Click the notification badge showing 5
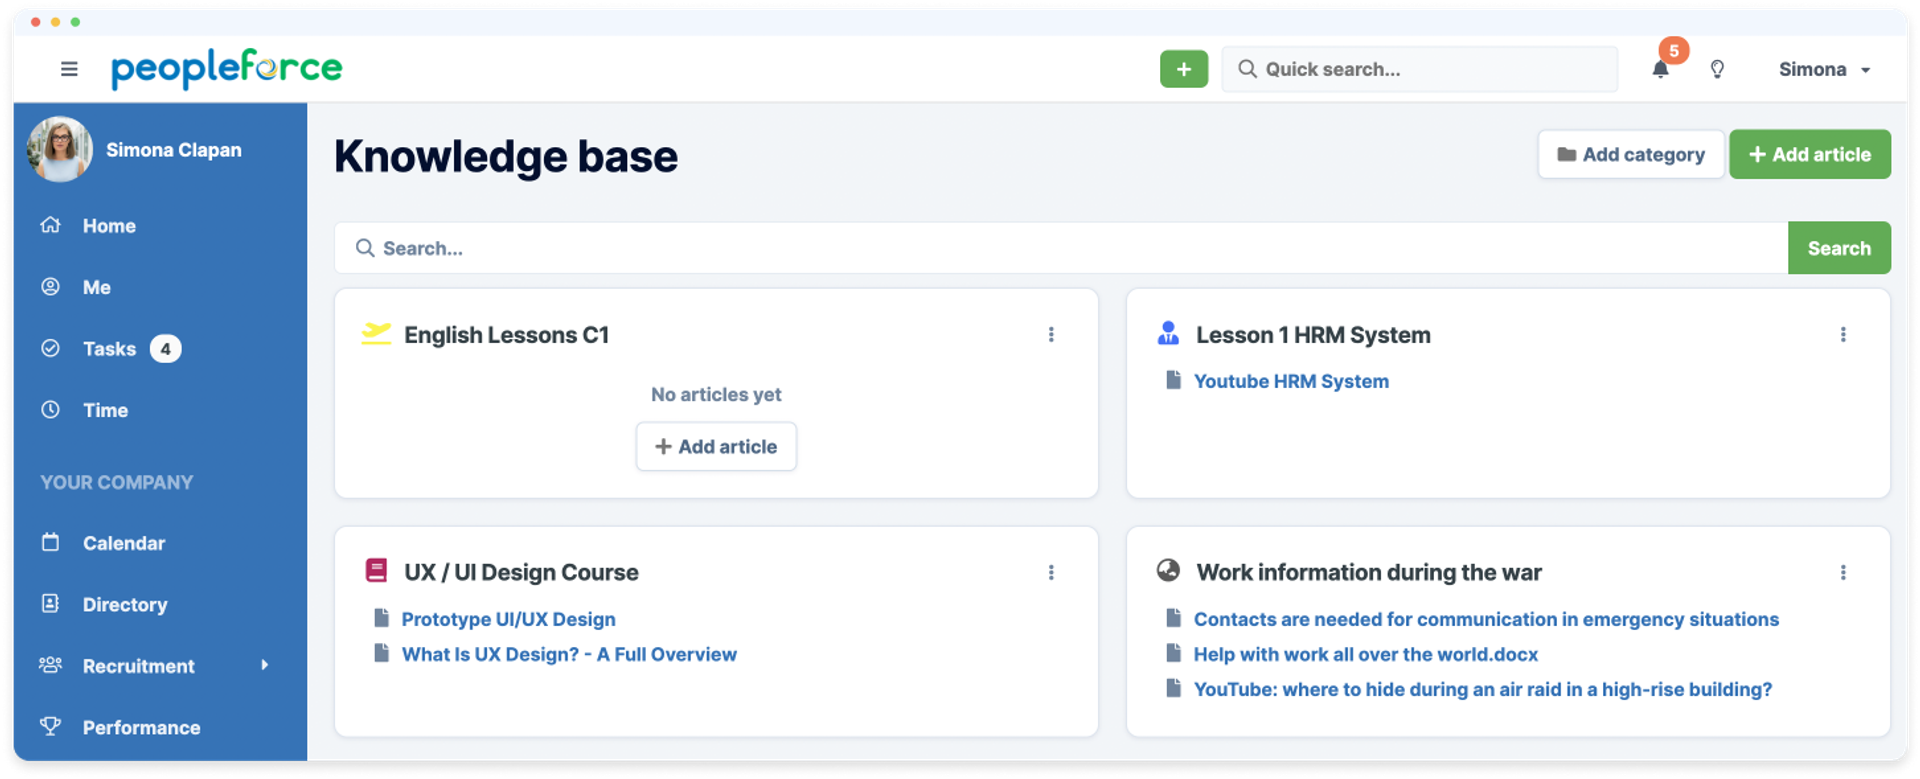 pyautogui.click(x=1674, y=50)
